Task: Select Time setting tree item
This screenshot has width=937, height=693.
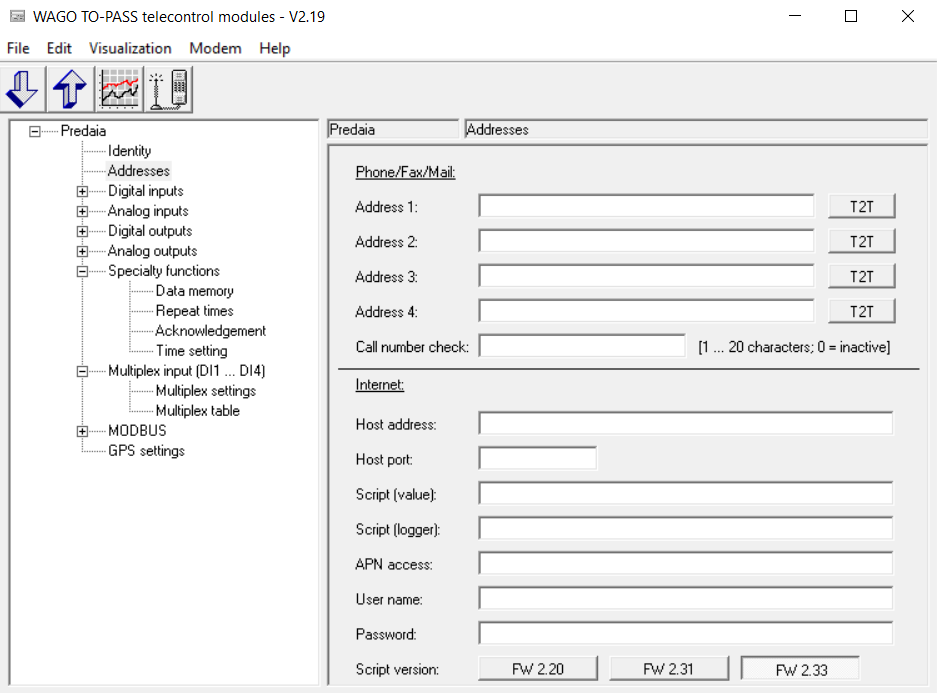Action: coord(192,351)
